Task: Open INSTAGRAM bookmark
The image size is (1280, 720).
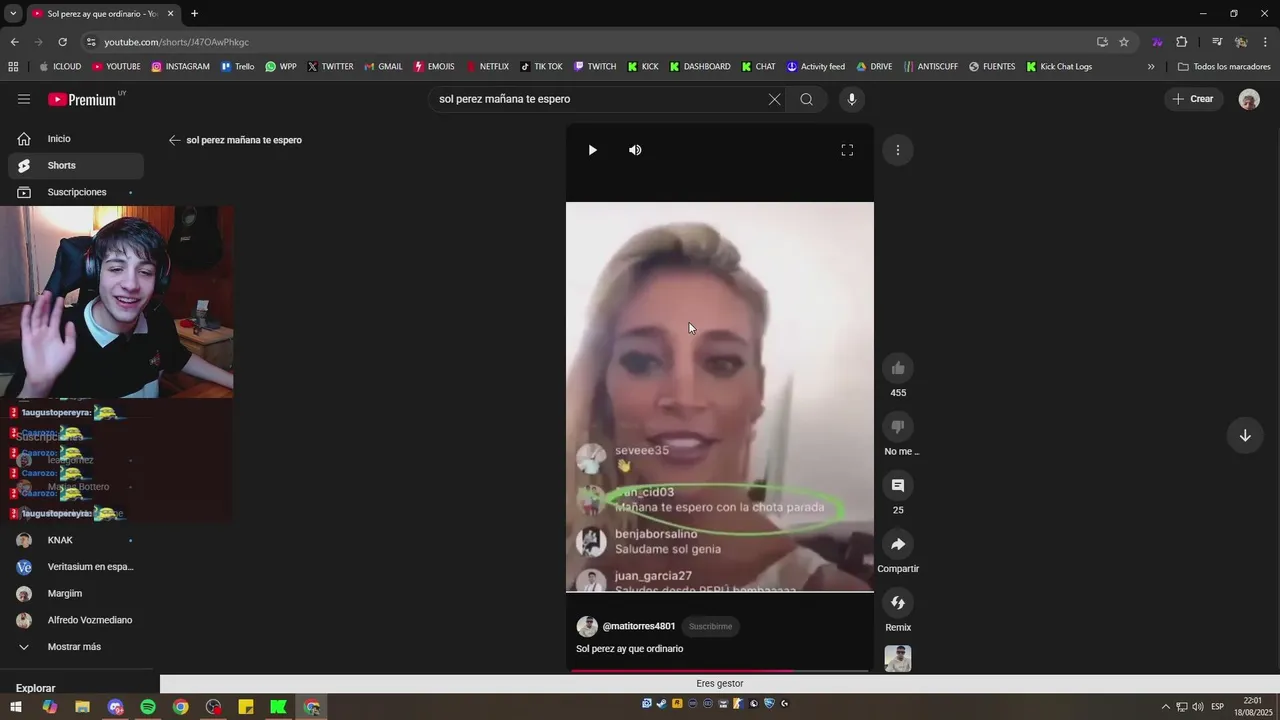Action: pos(181,67)
